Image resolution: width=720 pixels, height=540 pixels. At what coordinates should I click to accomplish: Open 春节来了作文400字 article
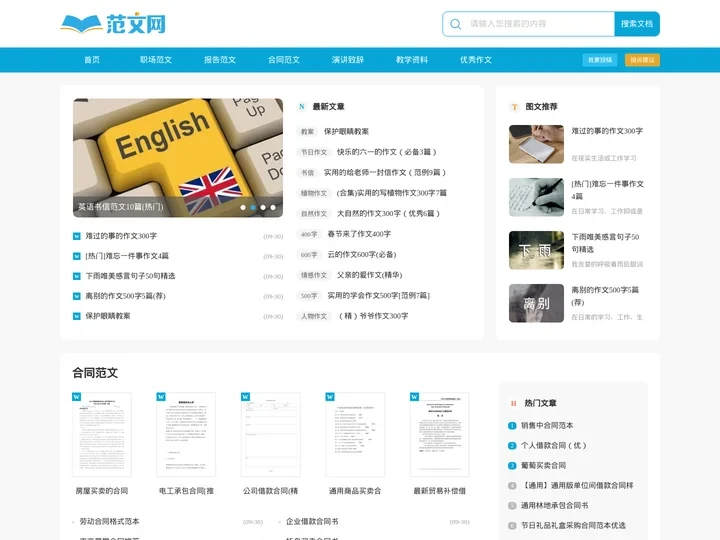[x=359, y=234]
